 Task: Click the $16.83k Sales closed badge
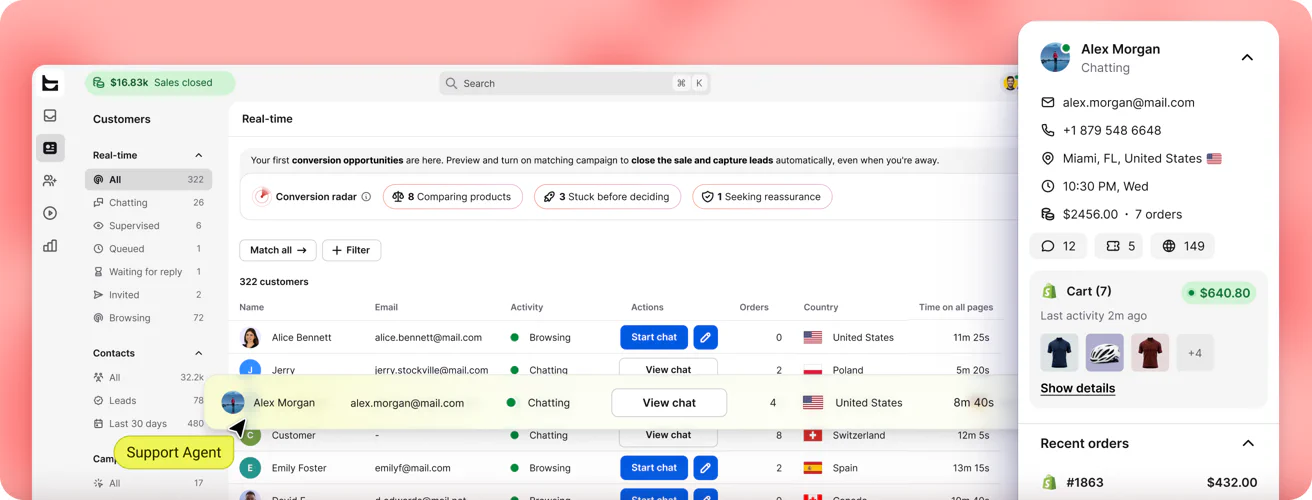pos(160,83)
